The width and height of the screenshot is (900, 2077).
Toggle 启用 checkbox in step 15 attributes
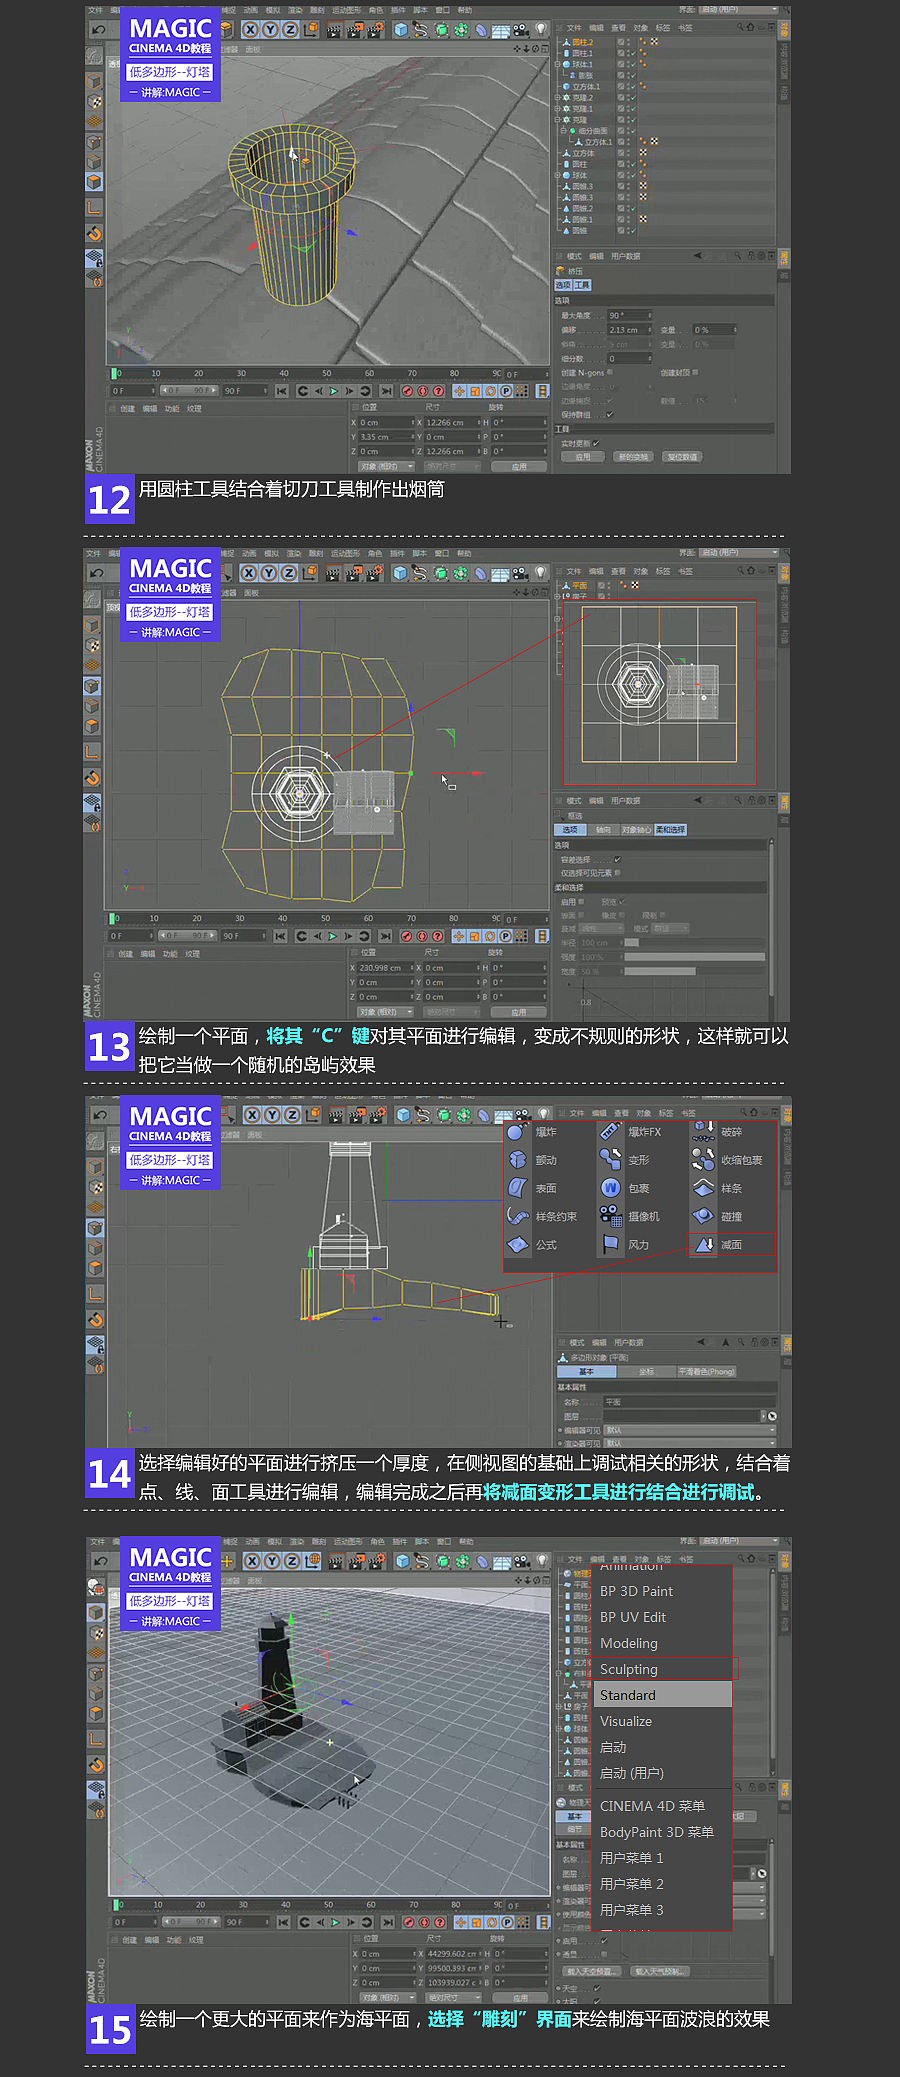coord(604,1940)
